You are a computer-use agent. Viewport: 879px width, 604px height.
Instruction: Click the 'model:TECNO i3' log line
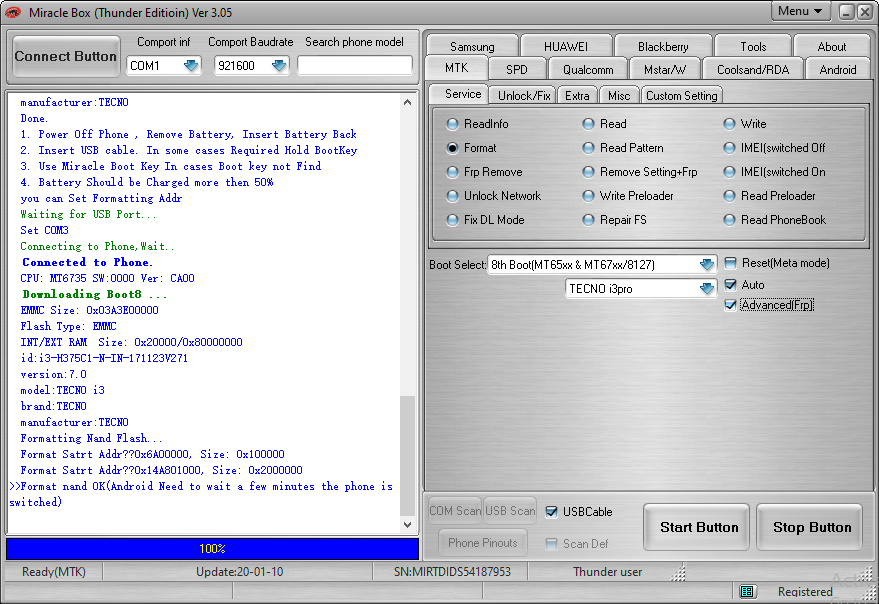click(63, 390)
